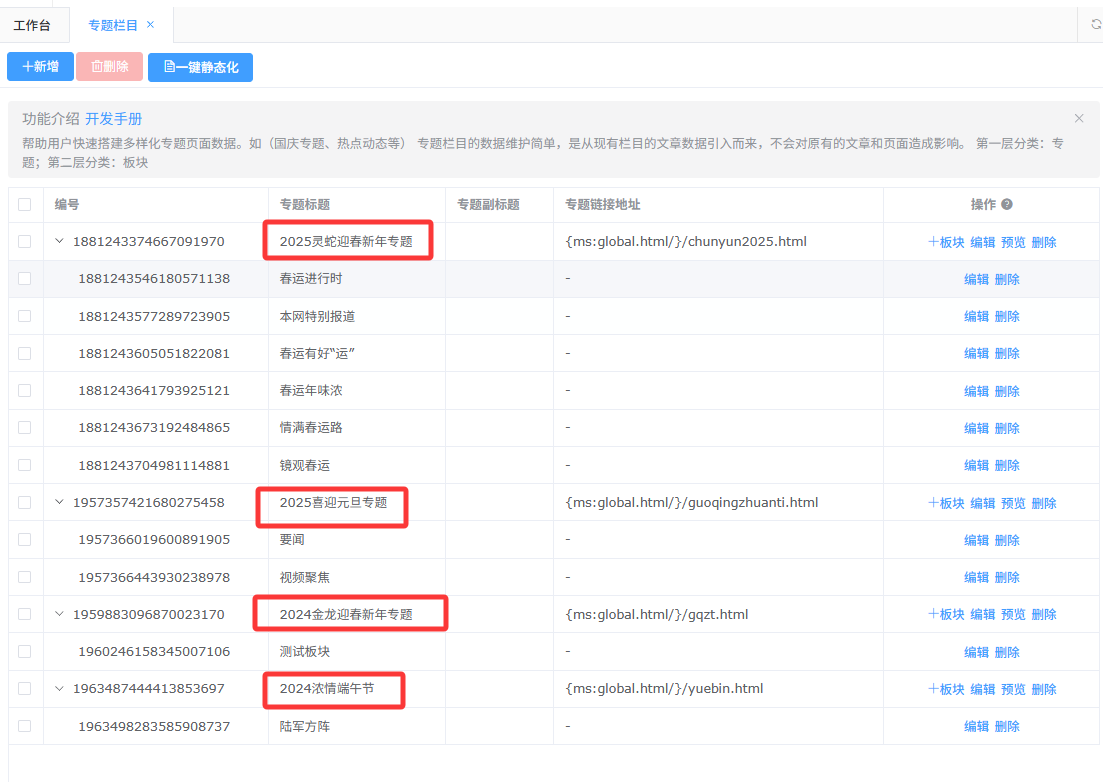The height and width of the screenshot is (782, 1103).
Task: Preview the 2024金龙迎春新年专题 topic
Action: (1013, 614)
